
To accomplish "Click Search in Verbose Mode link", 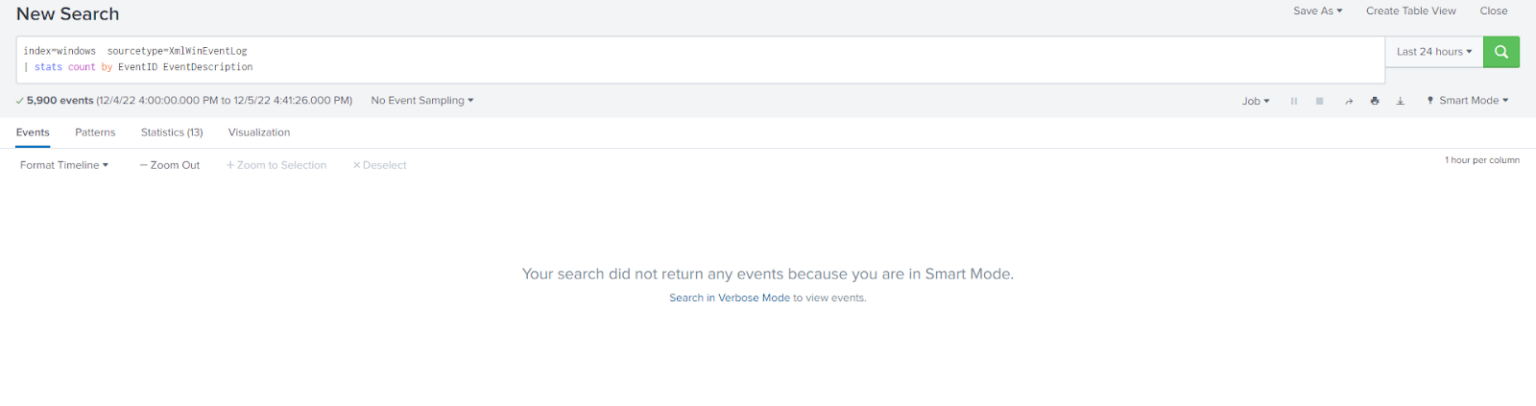I will tap(730, 298).
